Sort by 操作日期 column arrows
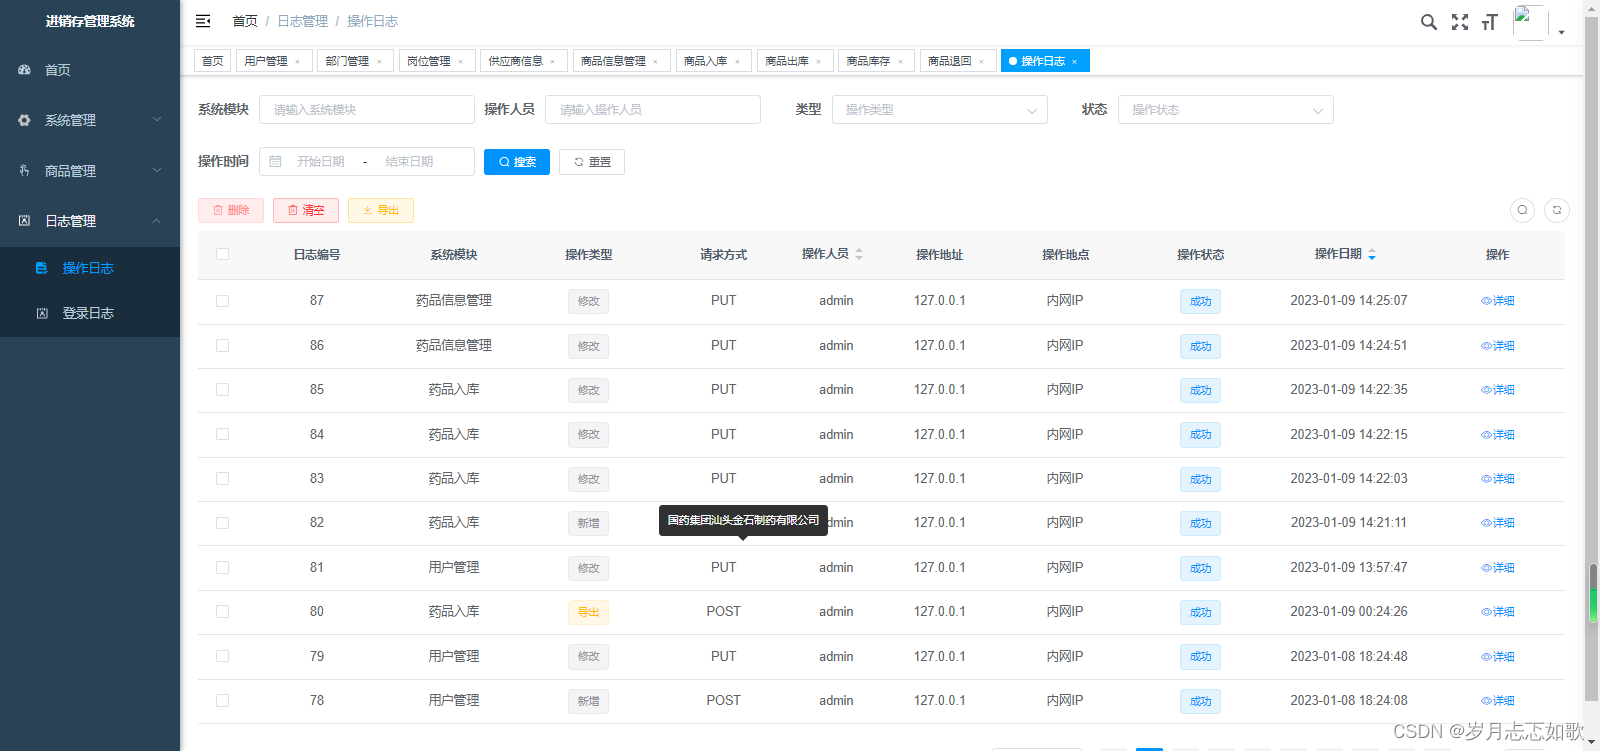 pyautogui.click(x=1372, y=254)
